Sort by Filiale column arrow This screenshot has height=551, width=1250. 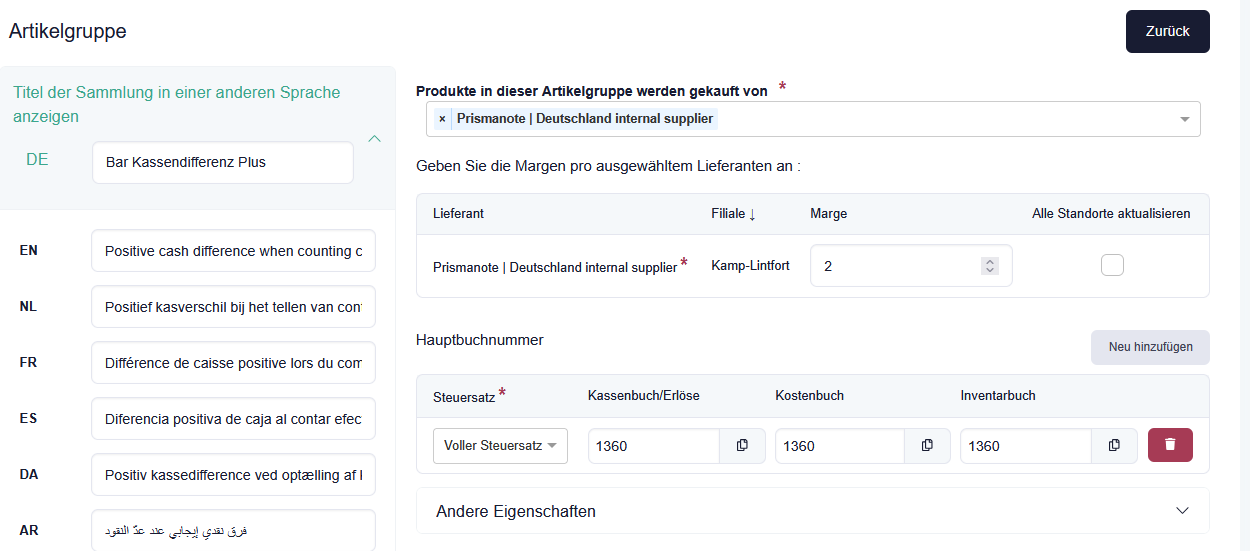(x=752, y=214)
